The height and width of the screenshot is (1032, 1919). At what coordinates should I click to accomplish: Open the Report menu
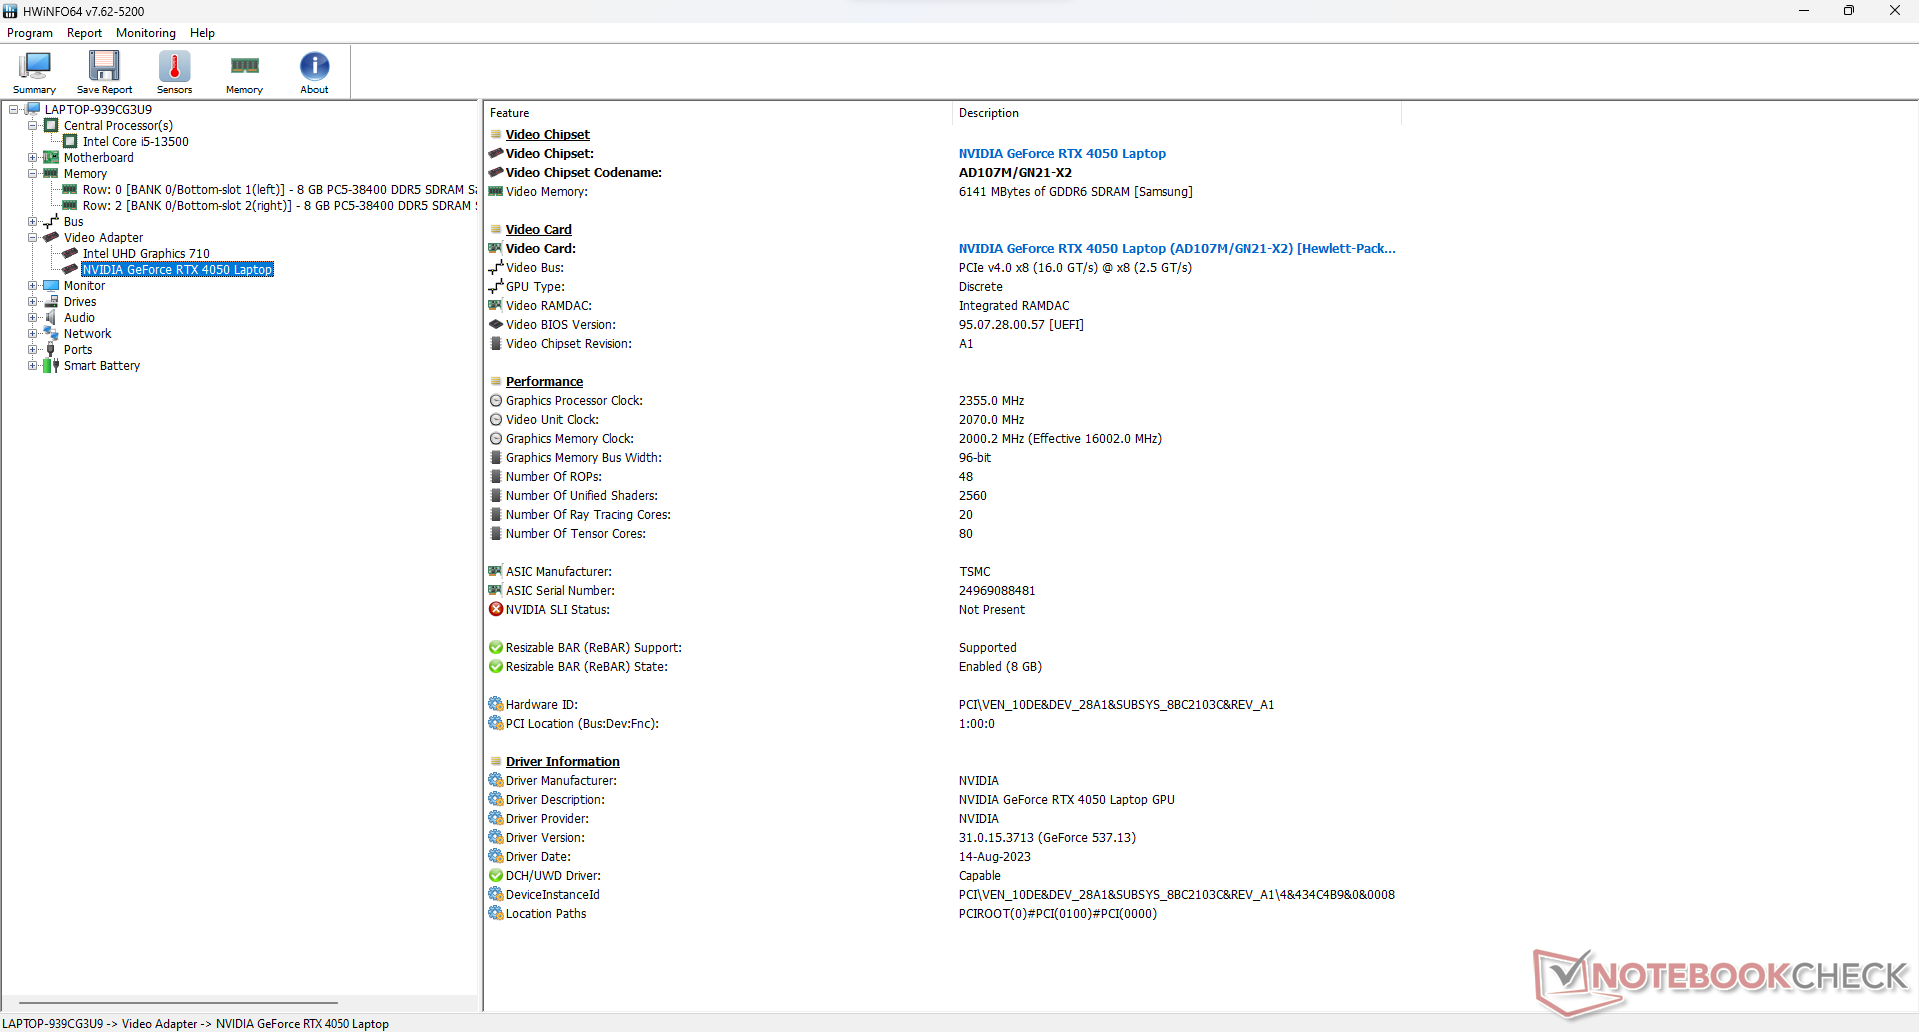[x=84, y=33]
